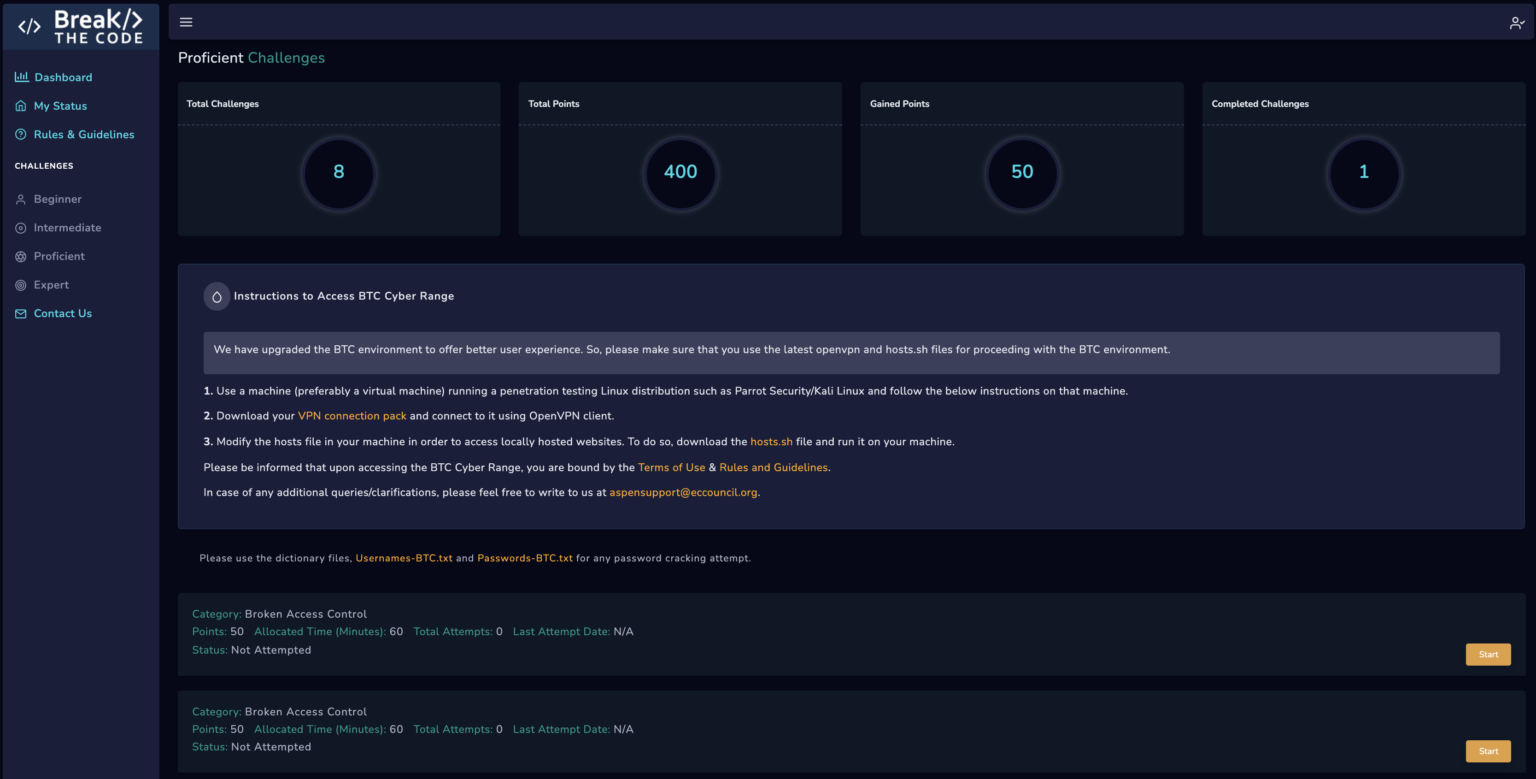Select the Expert challenges icon

tap(20, 284)
